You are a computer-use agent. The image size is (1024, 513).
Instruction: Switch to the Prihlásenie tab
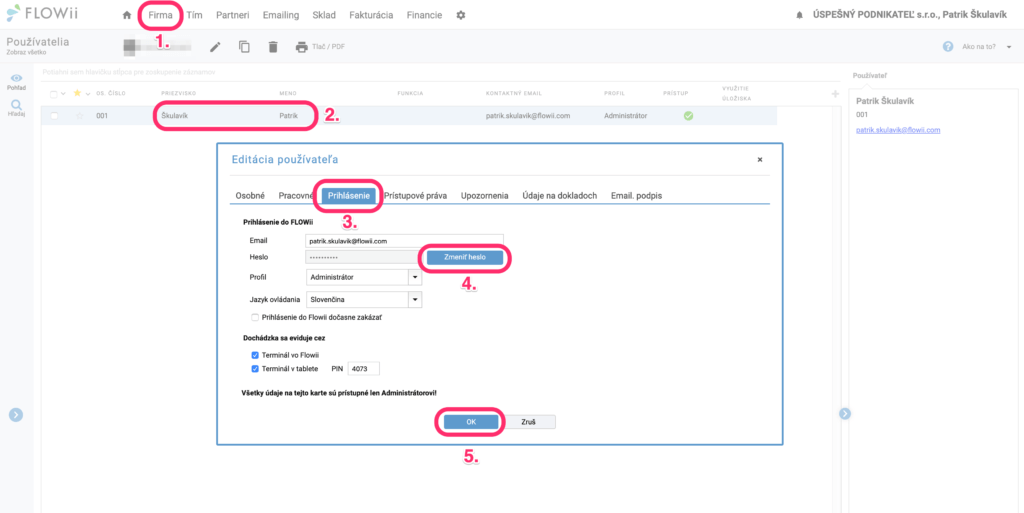click(349, 195)
